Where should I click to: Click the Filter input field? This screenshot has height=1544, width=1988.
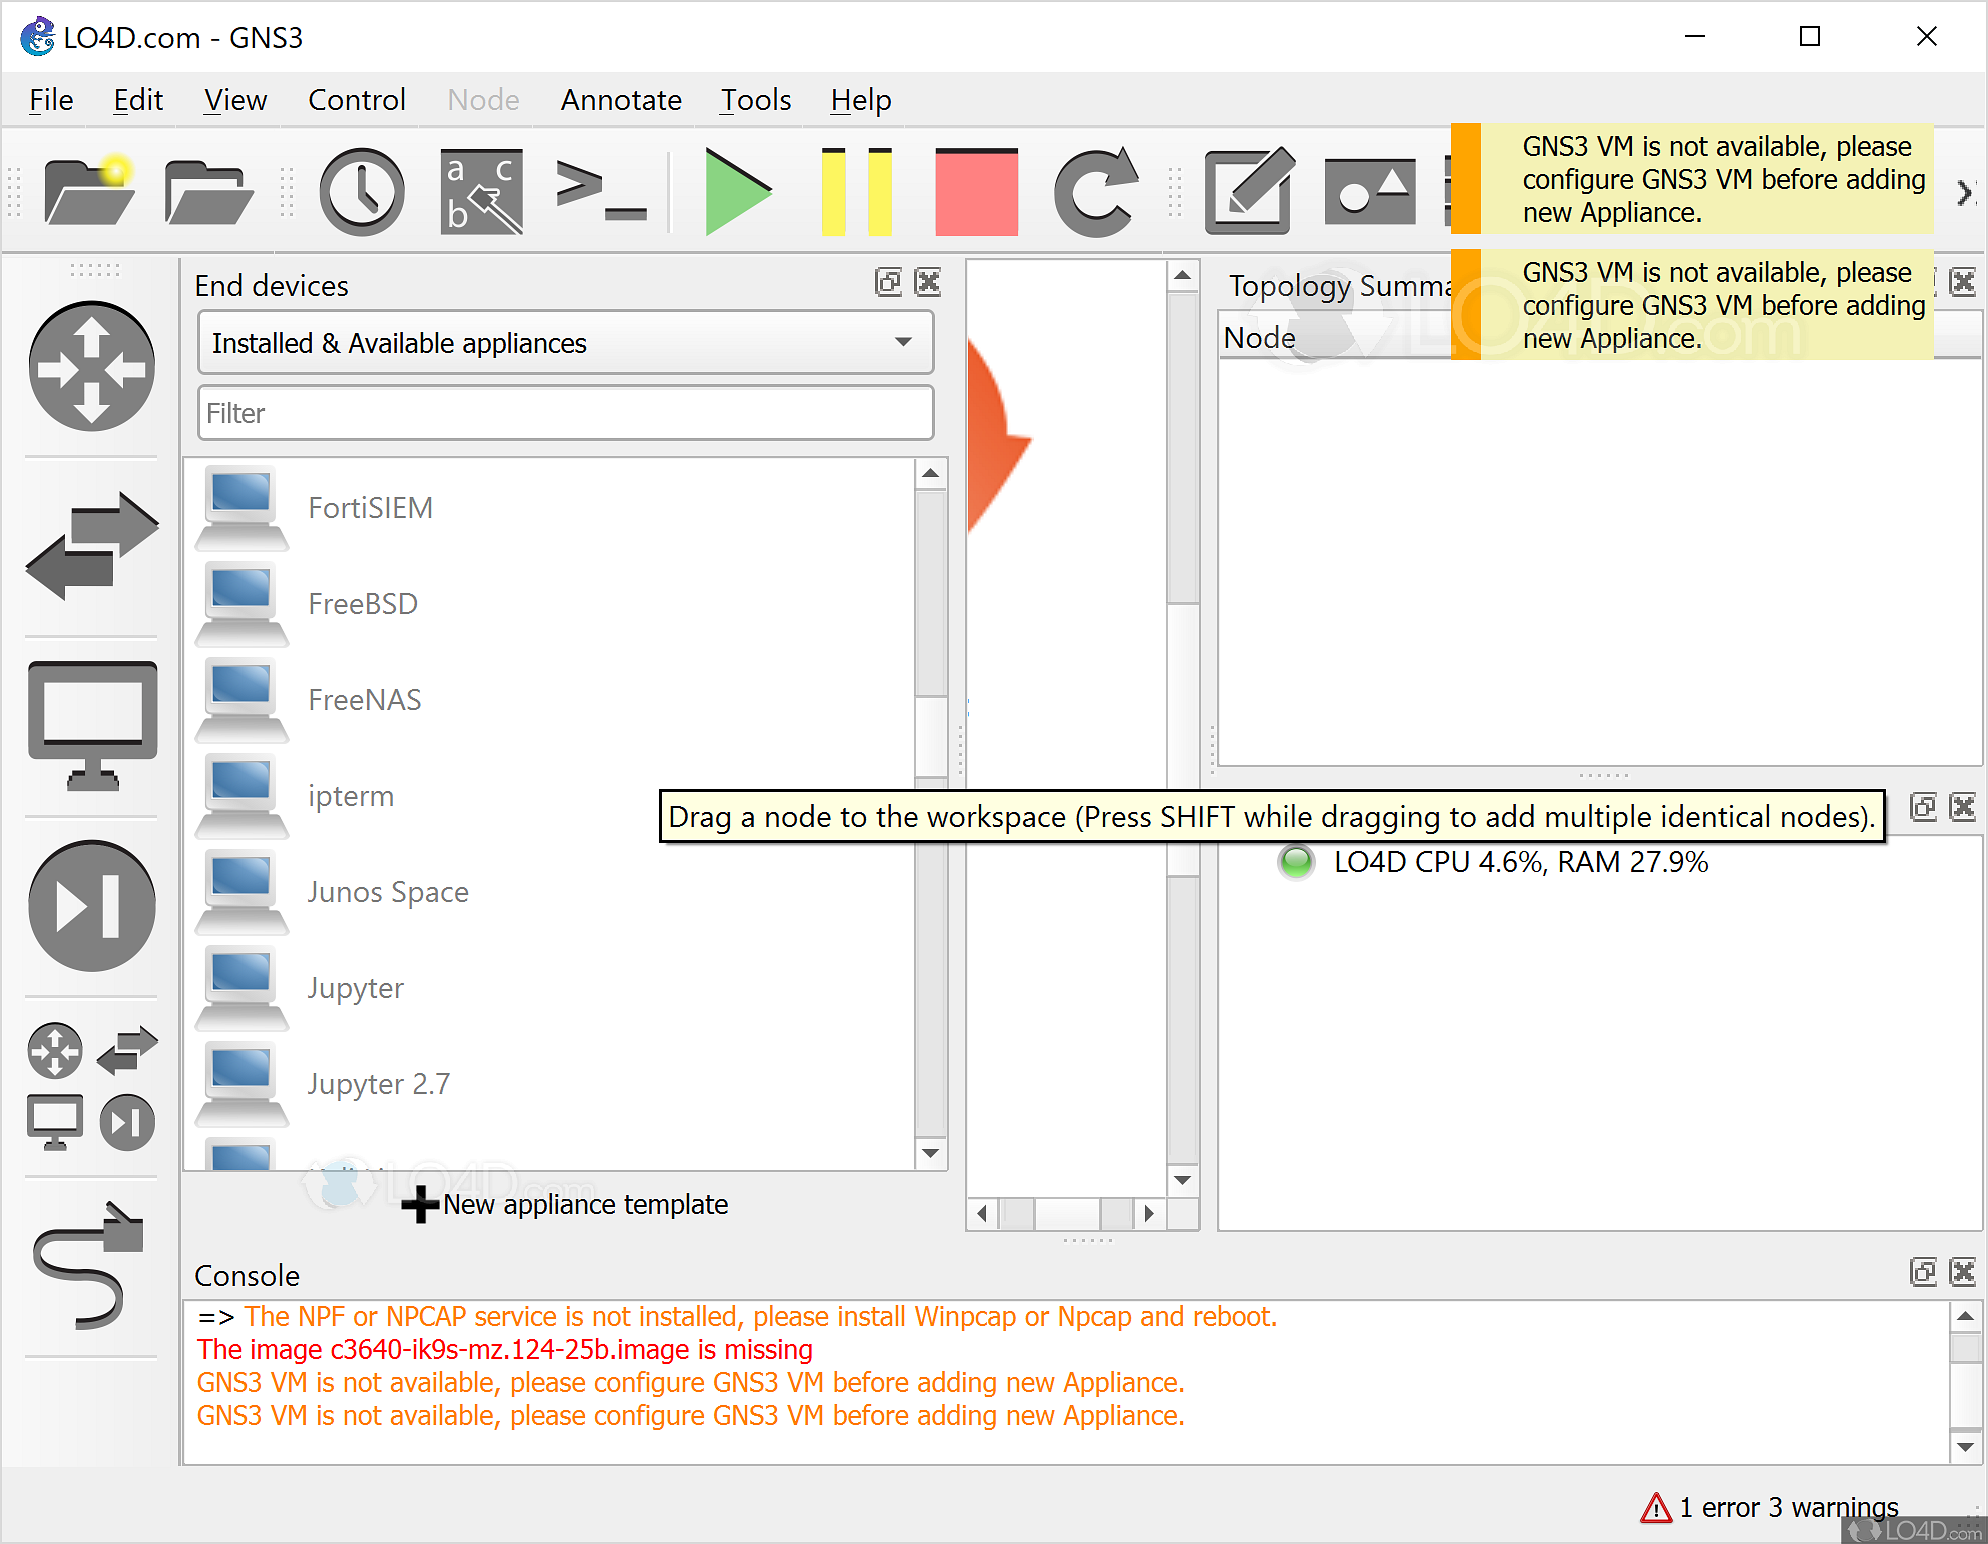565,413
